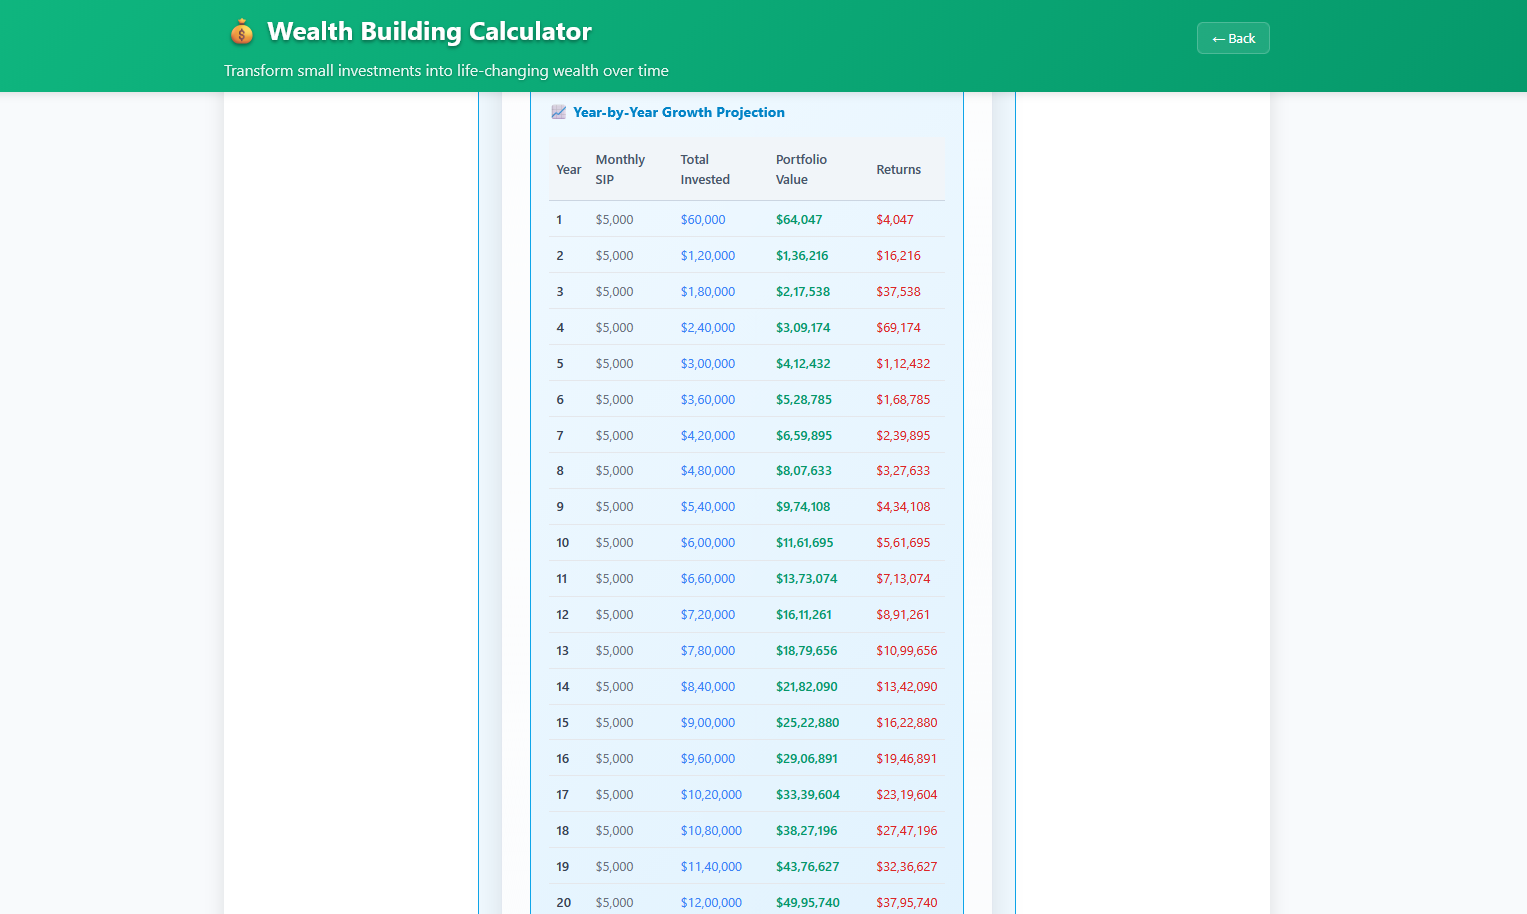Click the Monthly SIP column header
Viewport: 1527px width, 914px height.
point(620,169)
